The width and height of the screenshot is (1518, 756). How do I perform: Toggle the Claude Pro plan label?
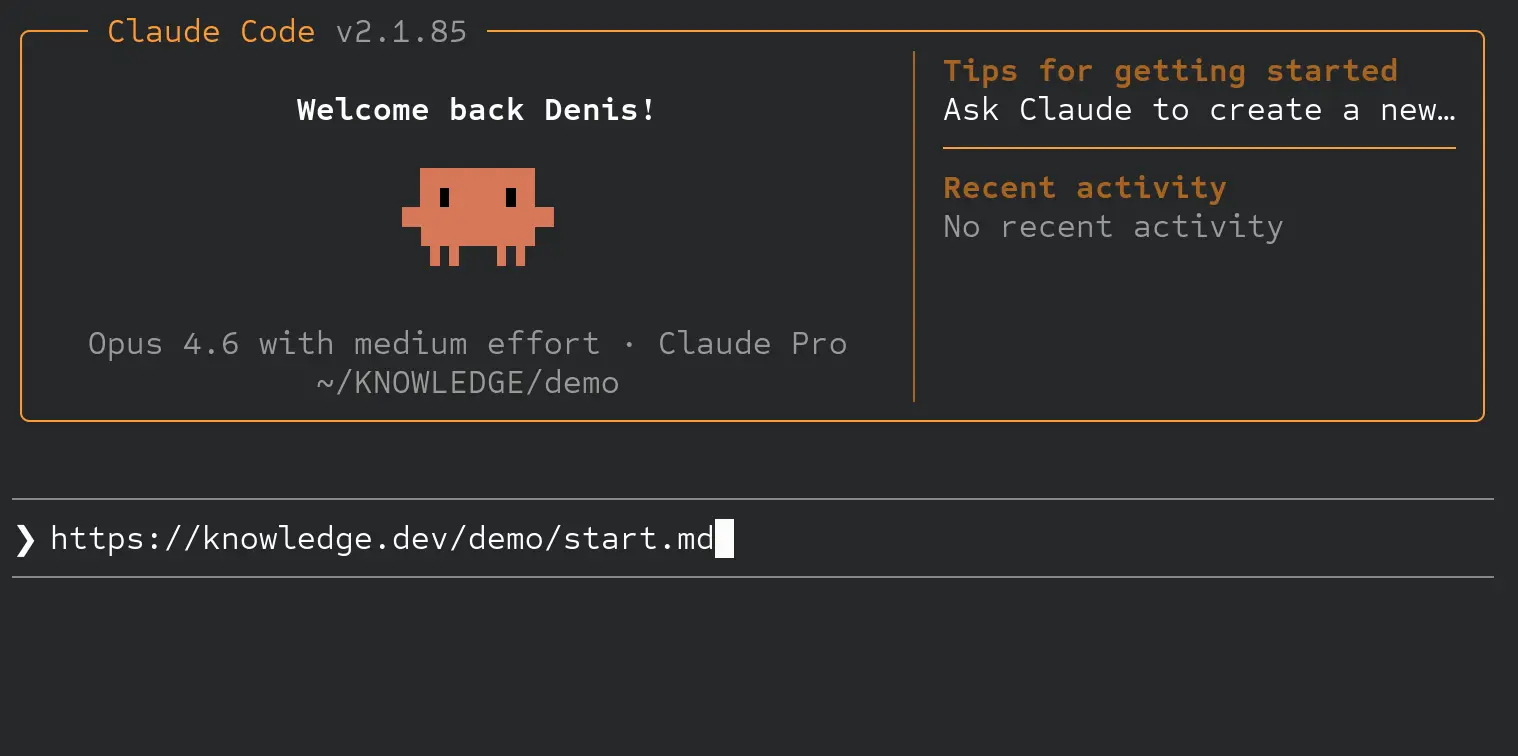(752, 343)
